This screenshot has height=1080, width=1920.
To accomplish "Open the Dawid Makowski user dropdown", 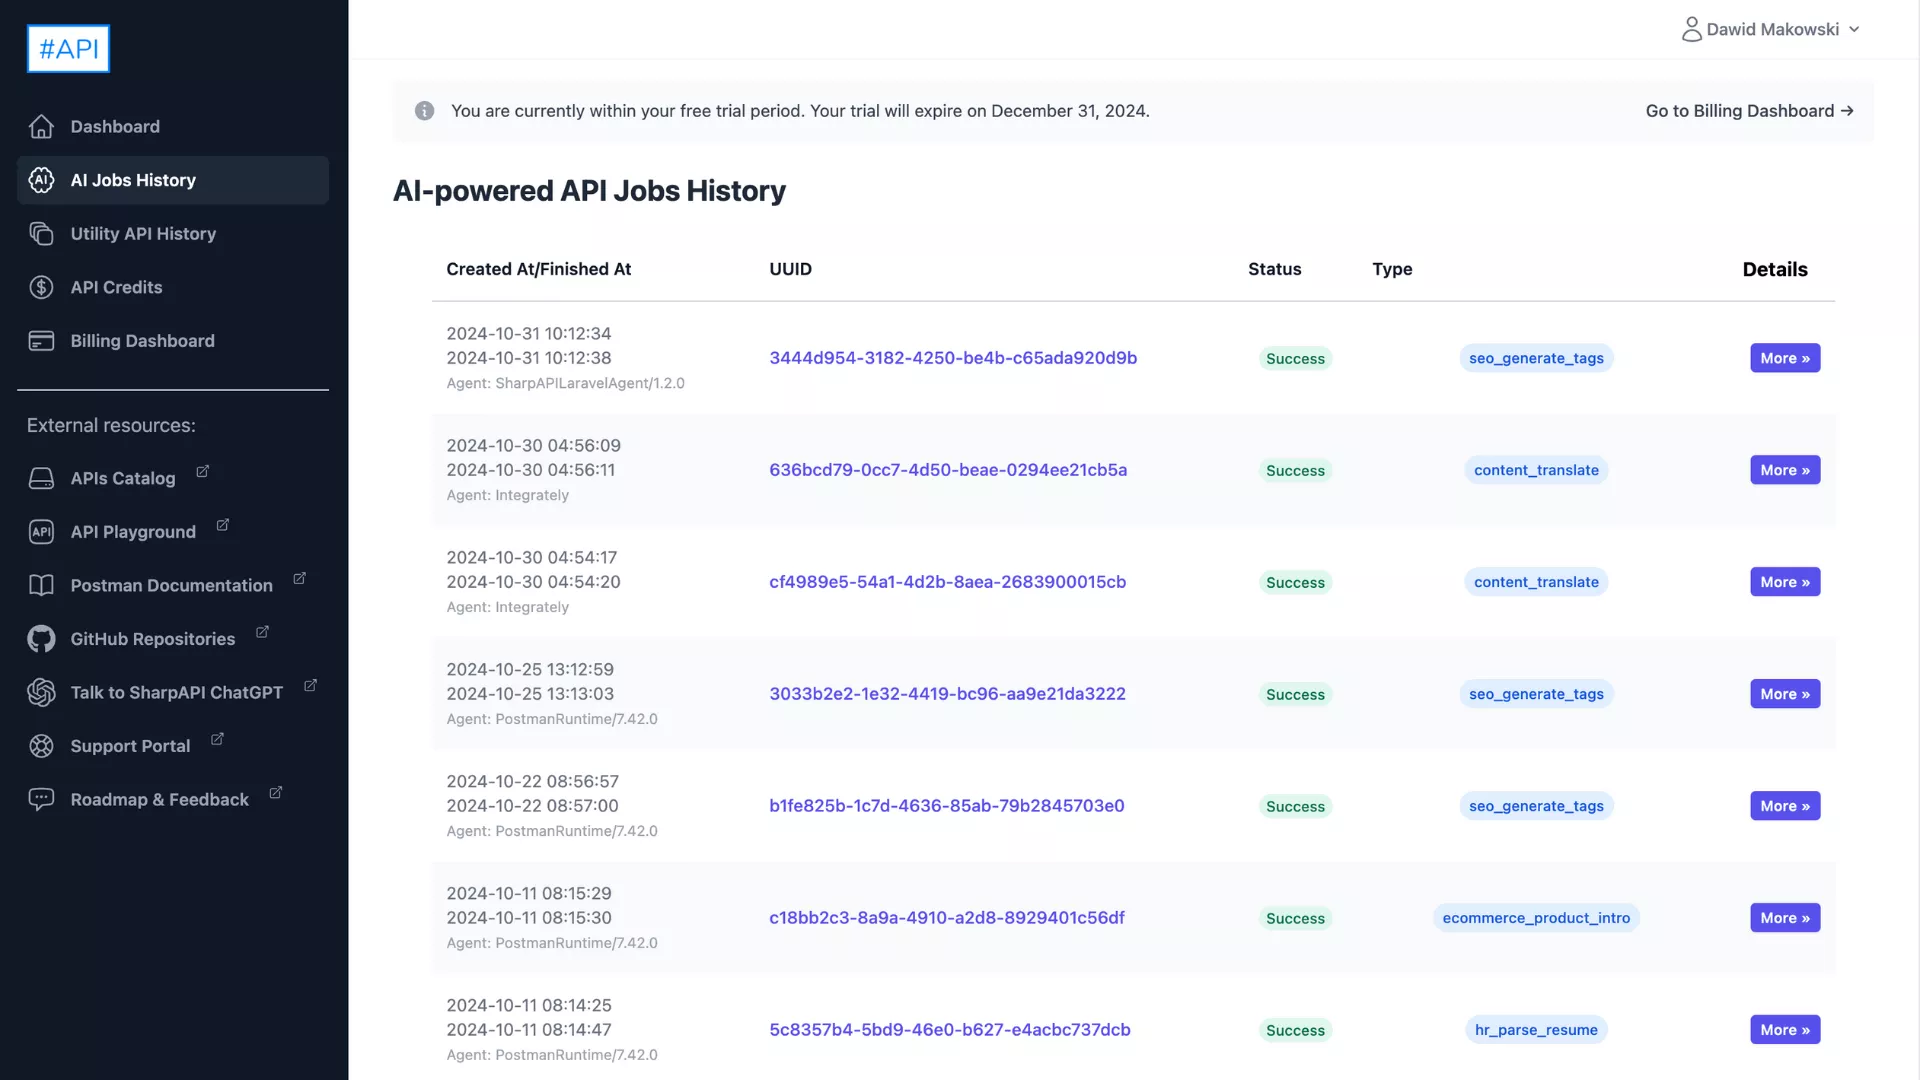I will pyautogui.click(x=1771, y=29).
